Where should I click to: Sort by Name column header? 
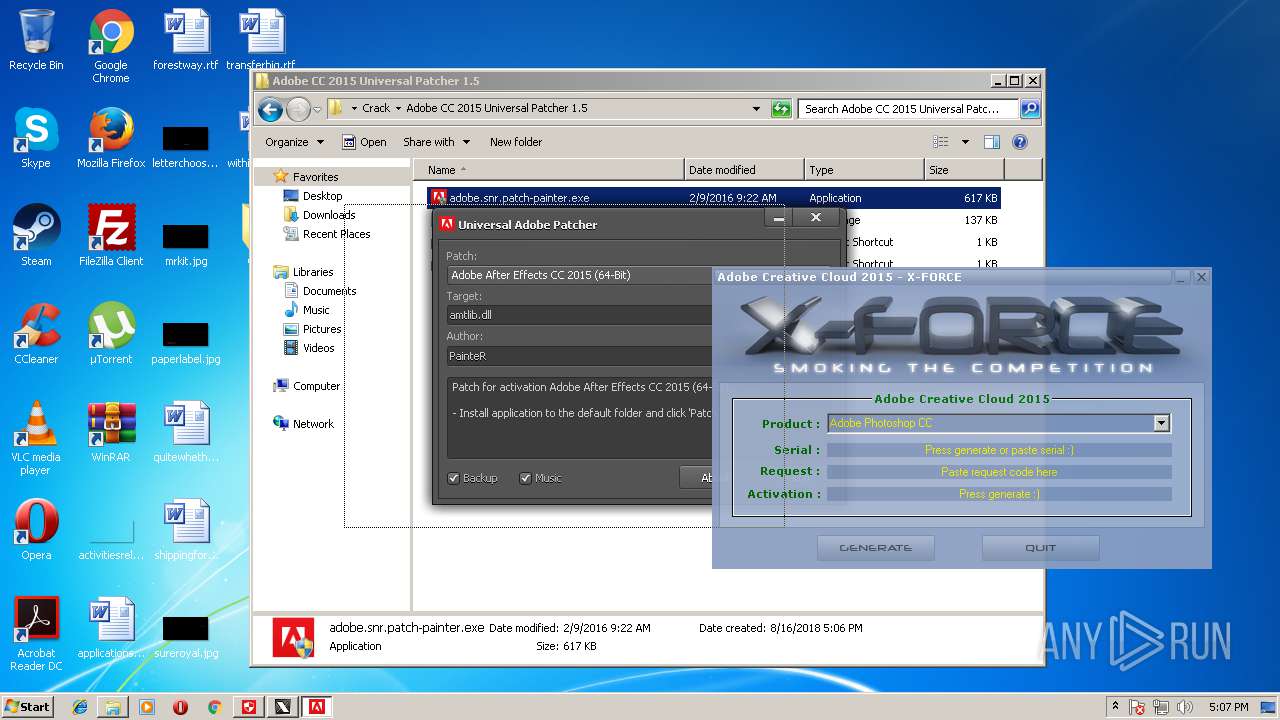pyautogui.click(x=549, y=170)
